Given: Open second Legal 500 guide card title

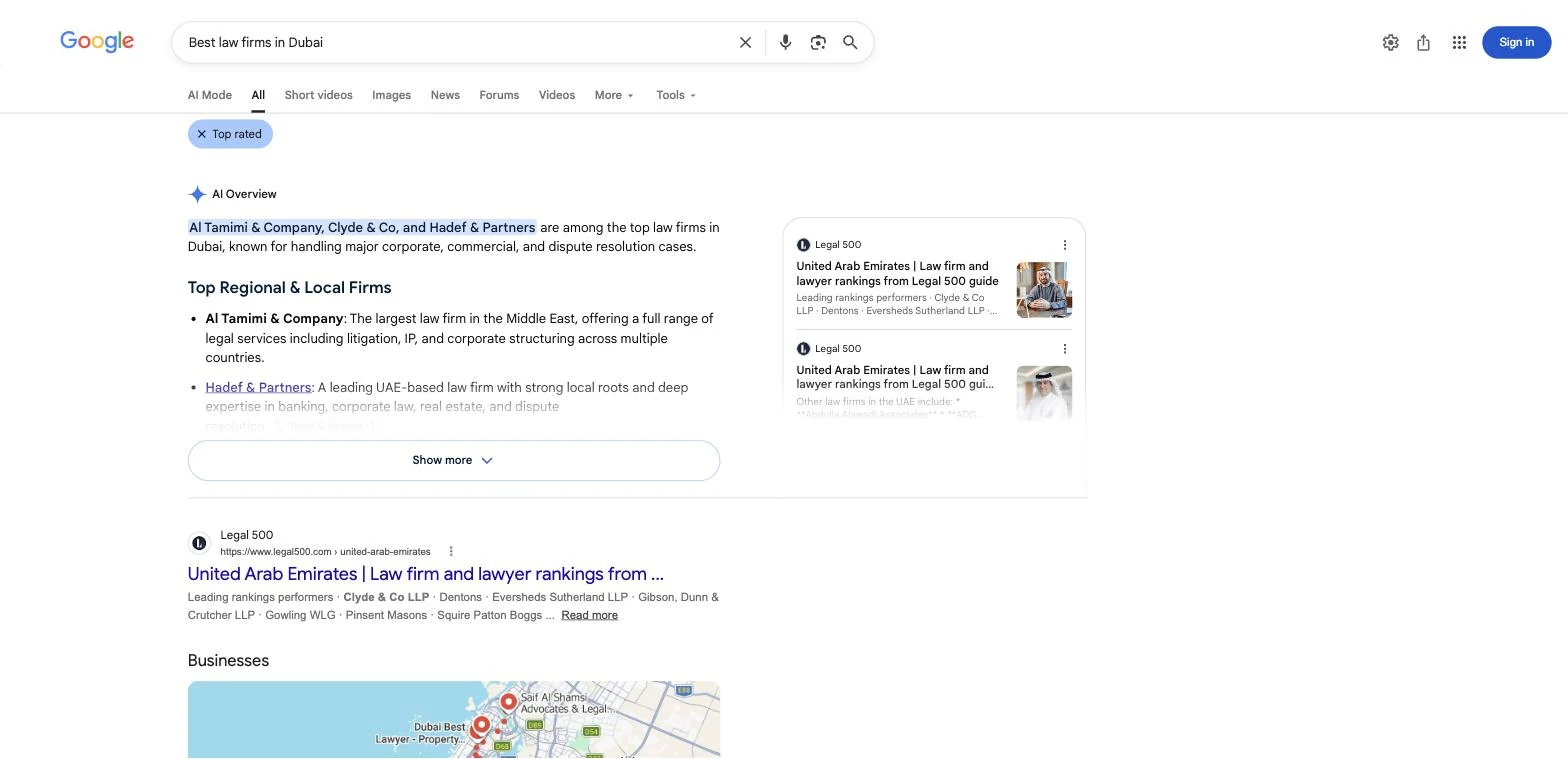Looking at the screenshot, I should 895,377.
